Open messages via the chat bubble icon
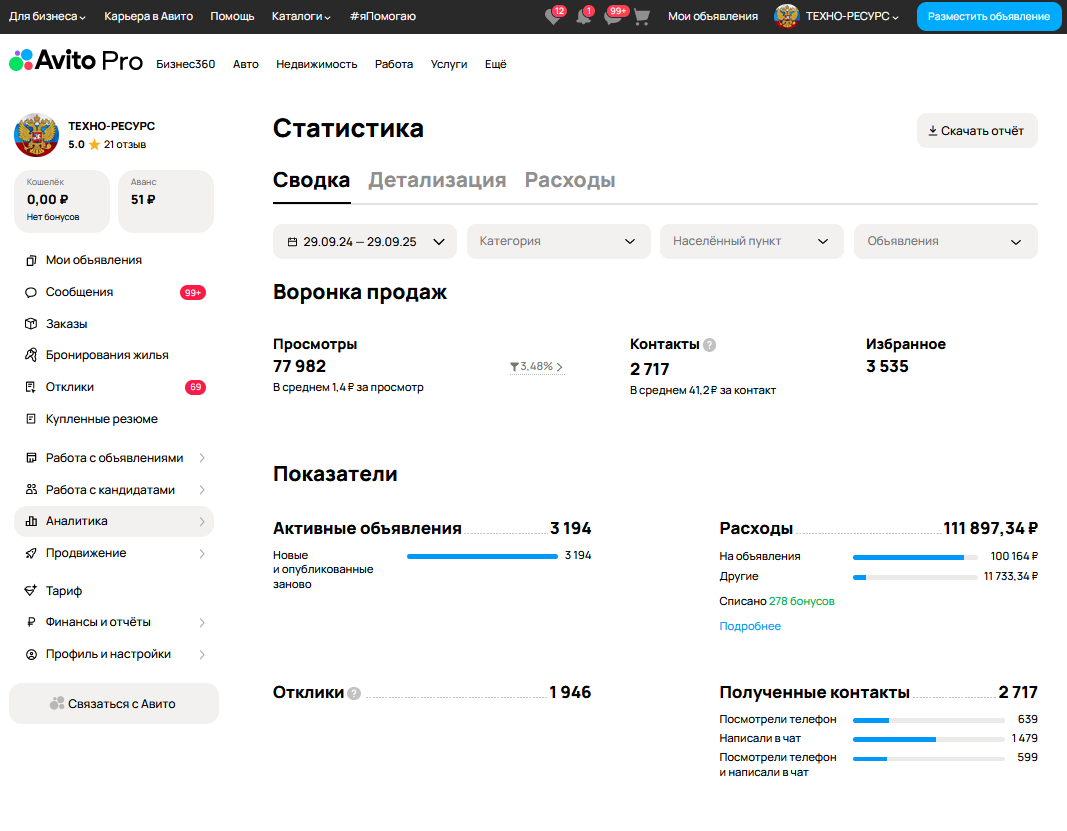This screenshot has height=831, width=1067. pos(613,17)
